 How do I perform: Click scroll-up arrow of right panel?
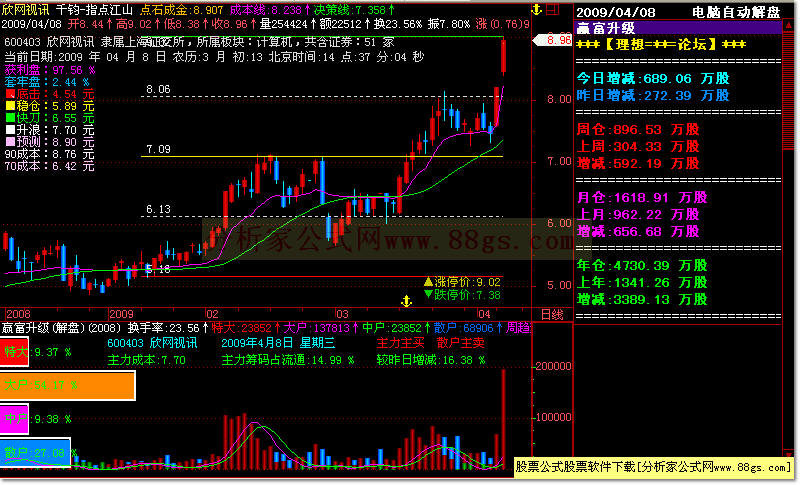[789, 25]
